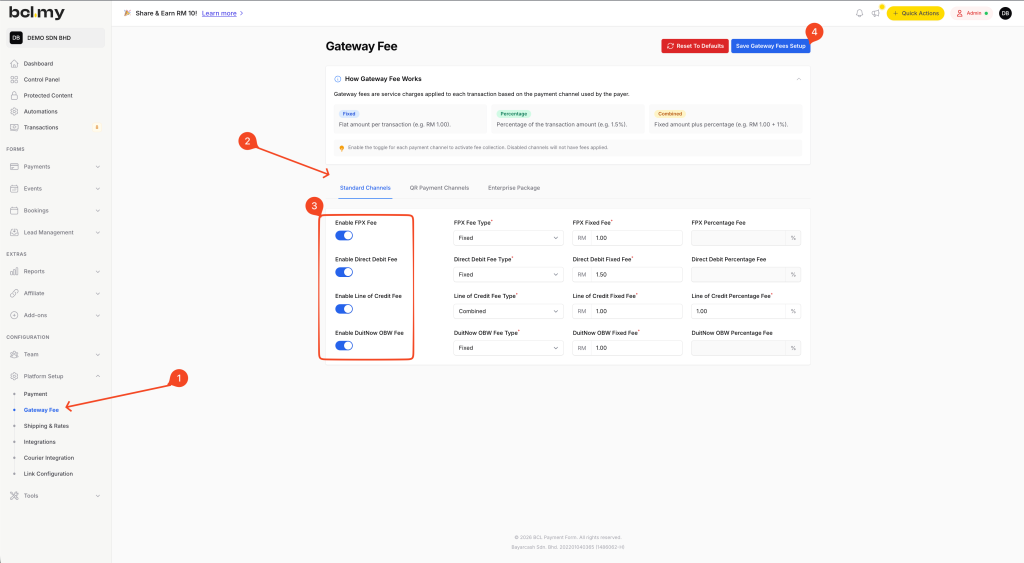Click Save Gateway Fees Setup button

pyautogui.click(x=770, y=46)
